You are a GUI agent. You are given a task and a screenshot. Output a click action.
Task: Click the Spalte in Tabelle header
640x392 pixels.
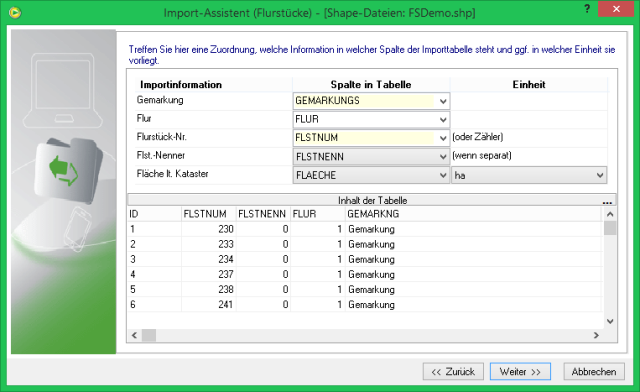(371, 85)
